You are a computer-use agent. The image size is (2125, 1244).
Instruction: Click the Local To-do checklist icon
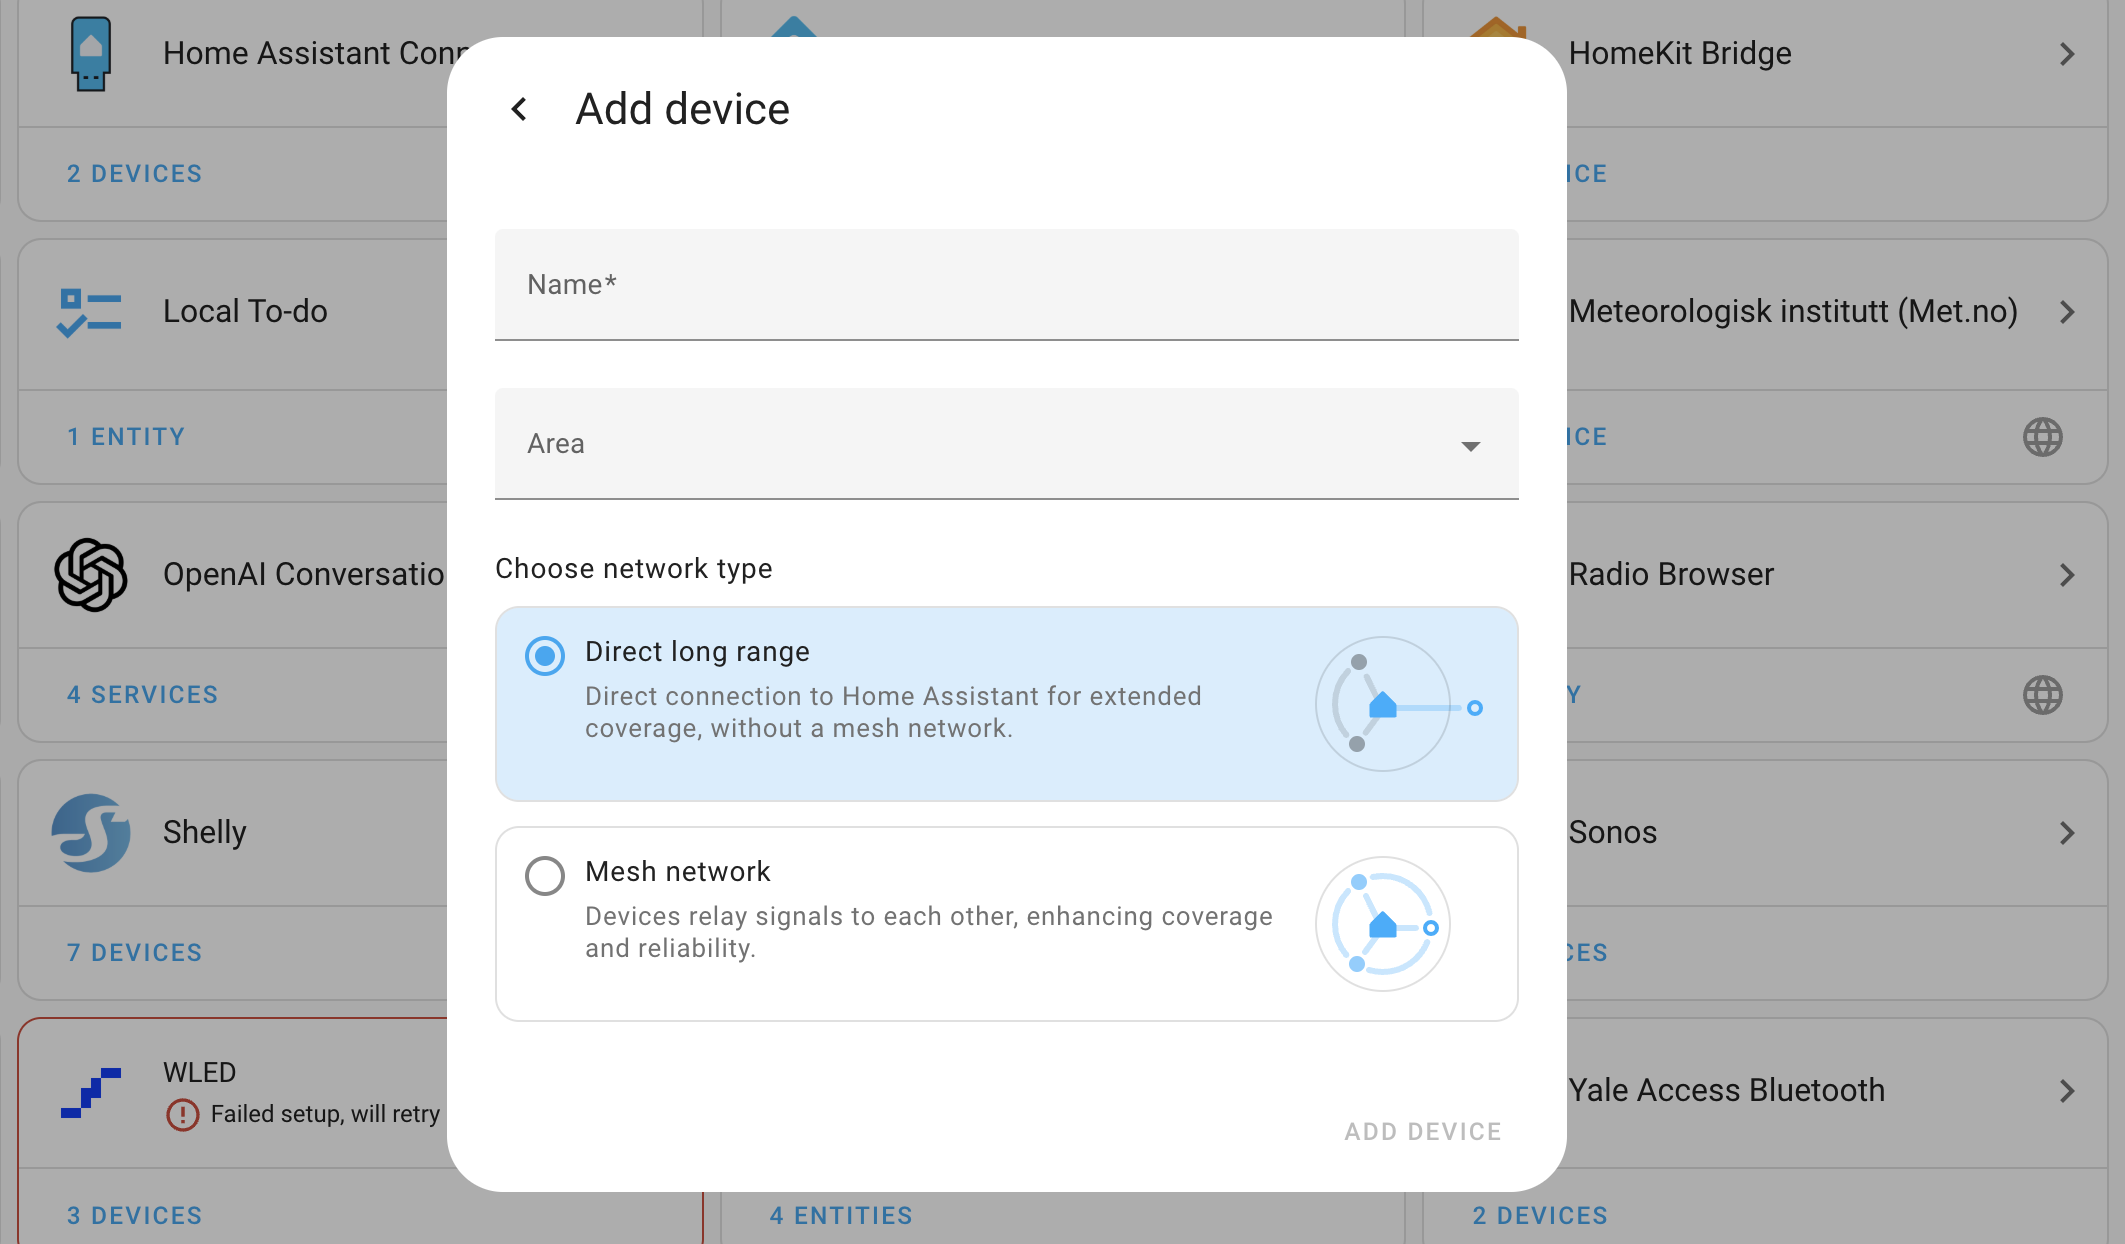click(x=88, y=311)
